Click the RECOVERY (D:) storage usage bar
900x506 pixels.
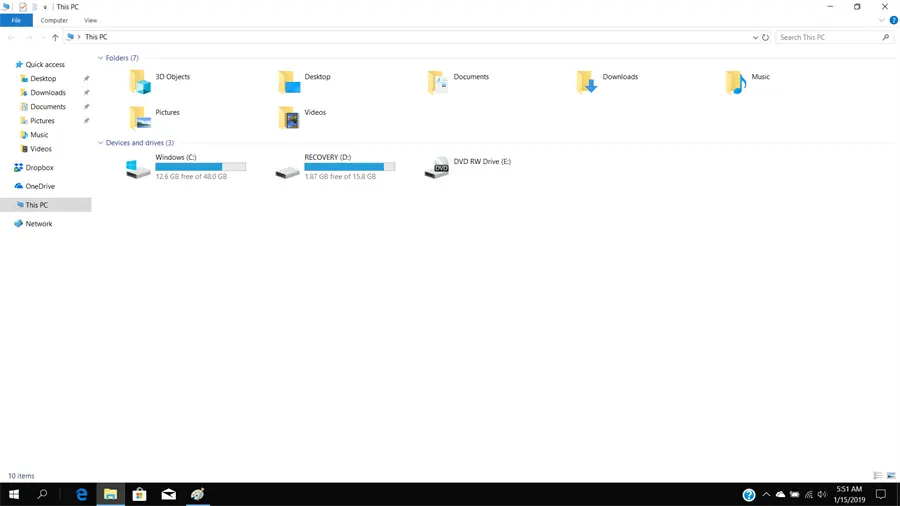pos(350,166)
